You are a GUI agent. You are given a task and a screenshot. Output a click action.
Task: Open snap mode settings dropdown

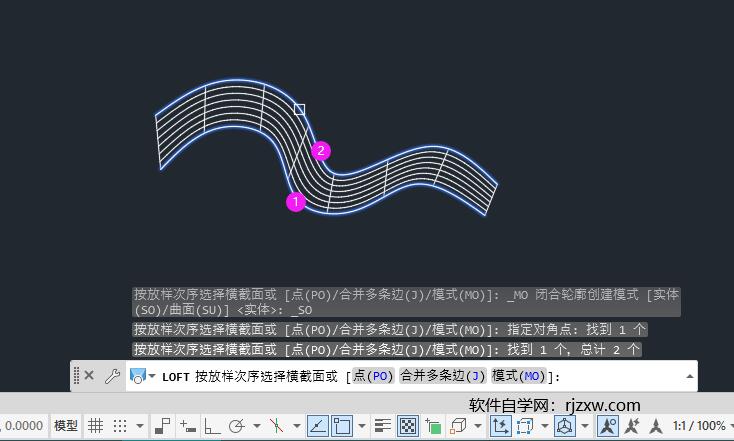pos(139,426)
